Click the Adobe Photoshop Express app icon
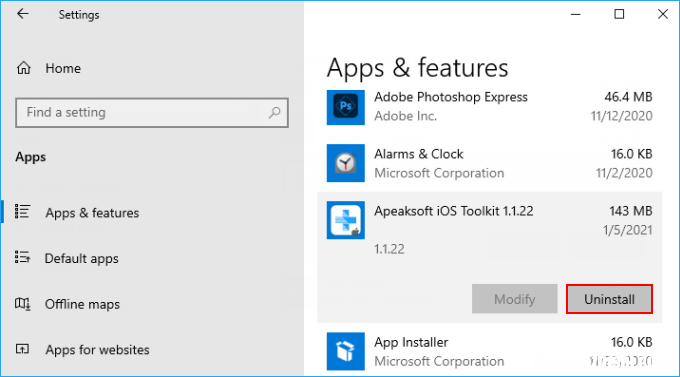 [x=346, y=107]
